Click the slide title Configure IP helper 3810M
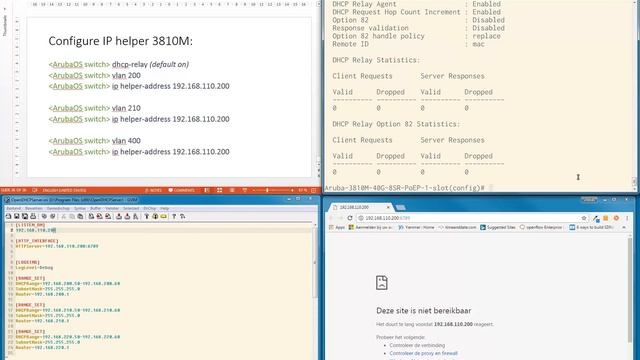This screenshot has height=360, width=640. [x=120, y=41]
